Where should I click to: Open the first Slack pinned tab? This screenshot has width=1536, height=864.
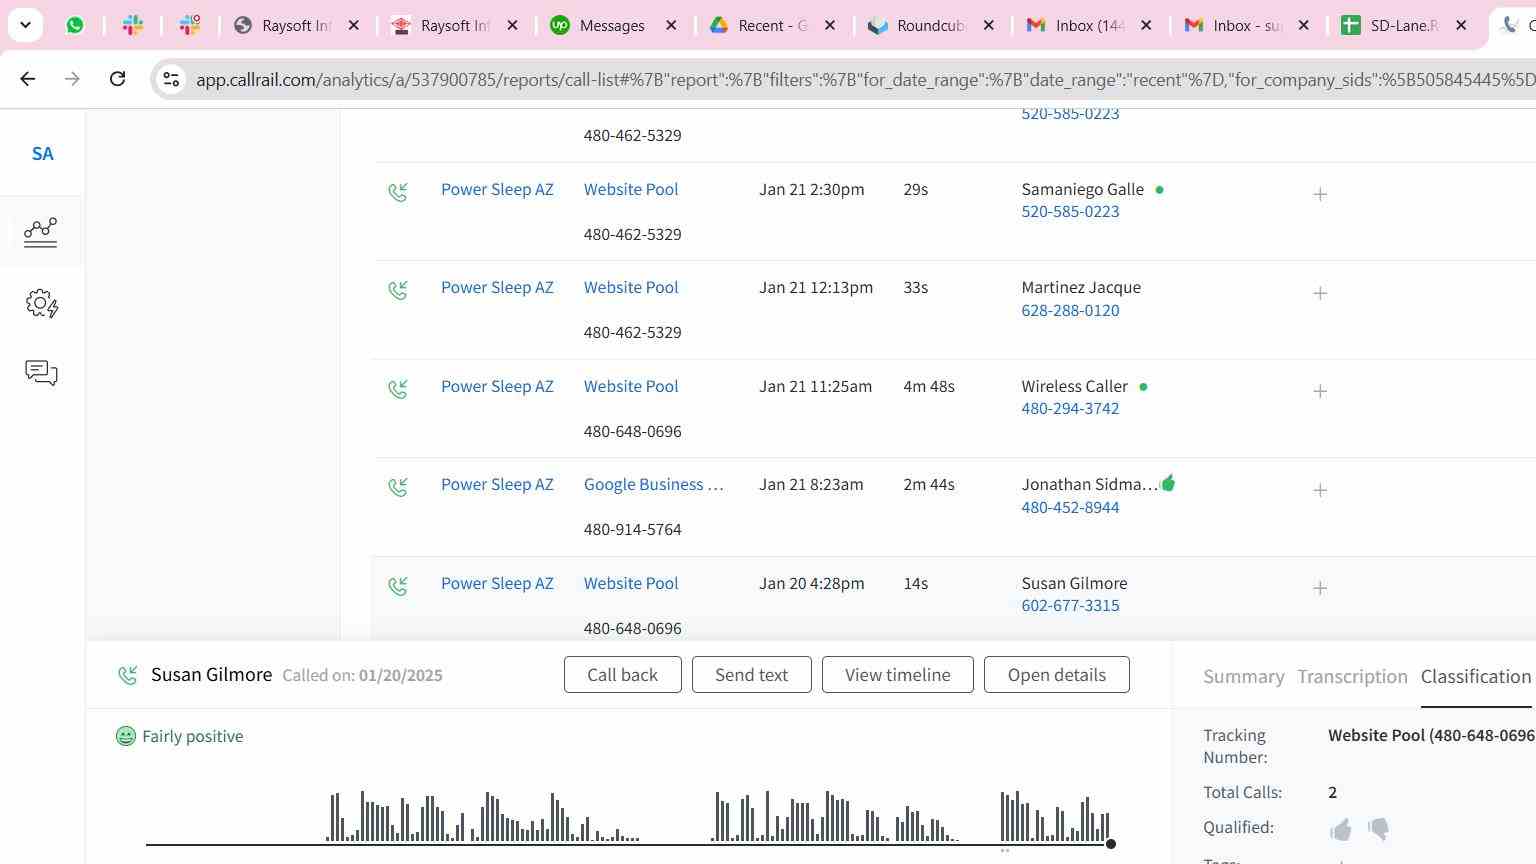pos(133,25)
